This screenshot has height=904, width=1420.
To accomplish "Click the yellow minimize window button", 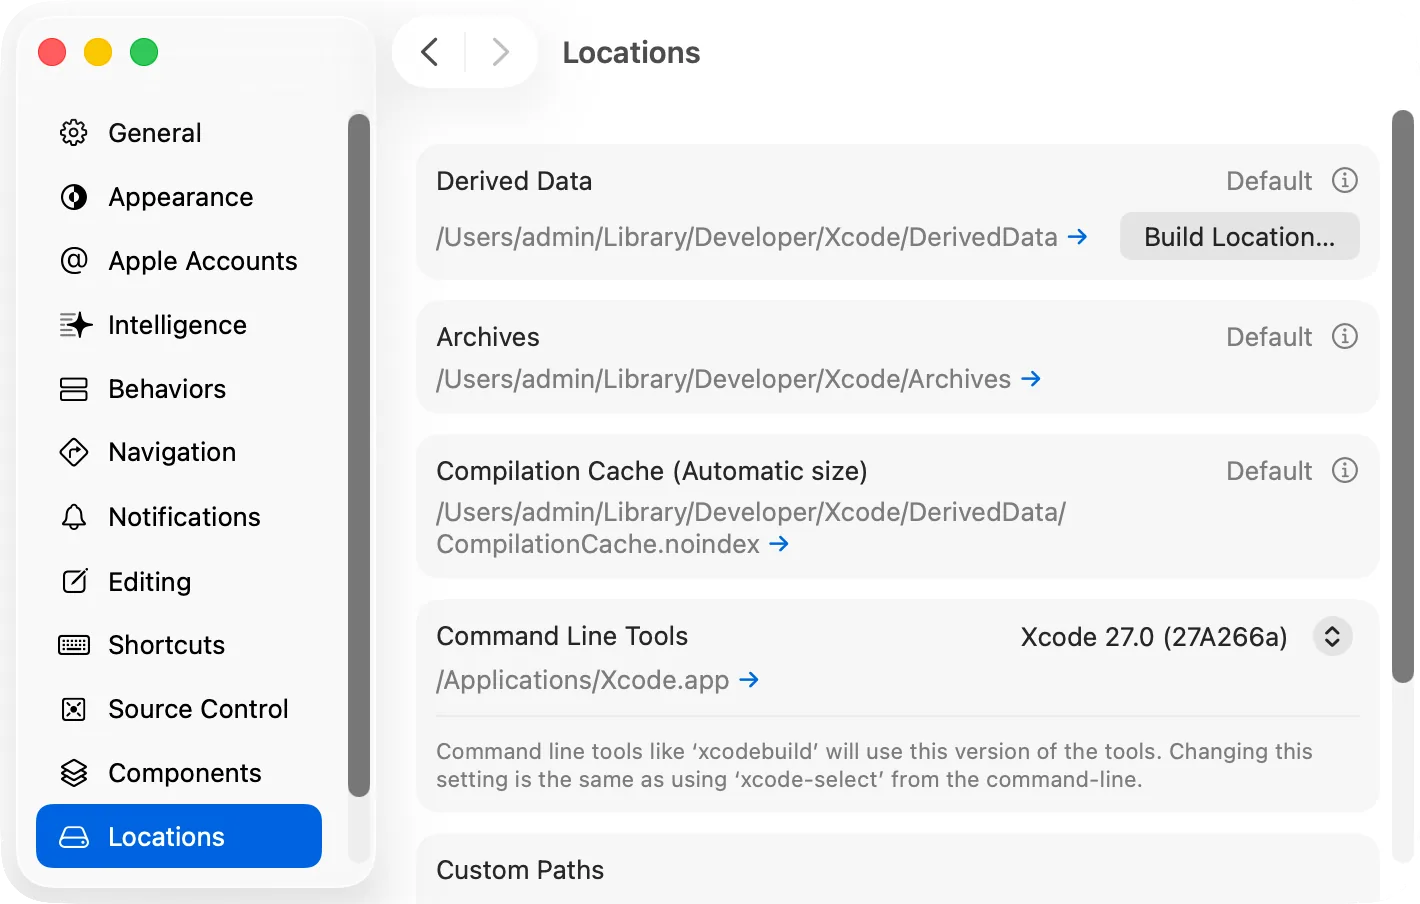I will click(x=98, y=52).
